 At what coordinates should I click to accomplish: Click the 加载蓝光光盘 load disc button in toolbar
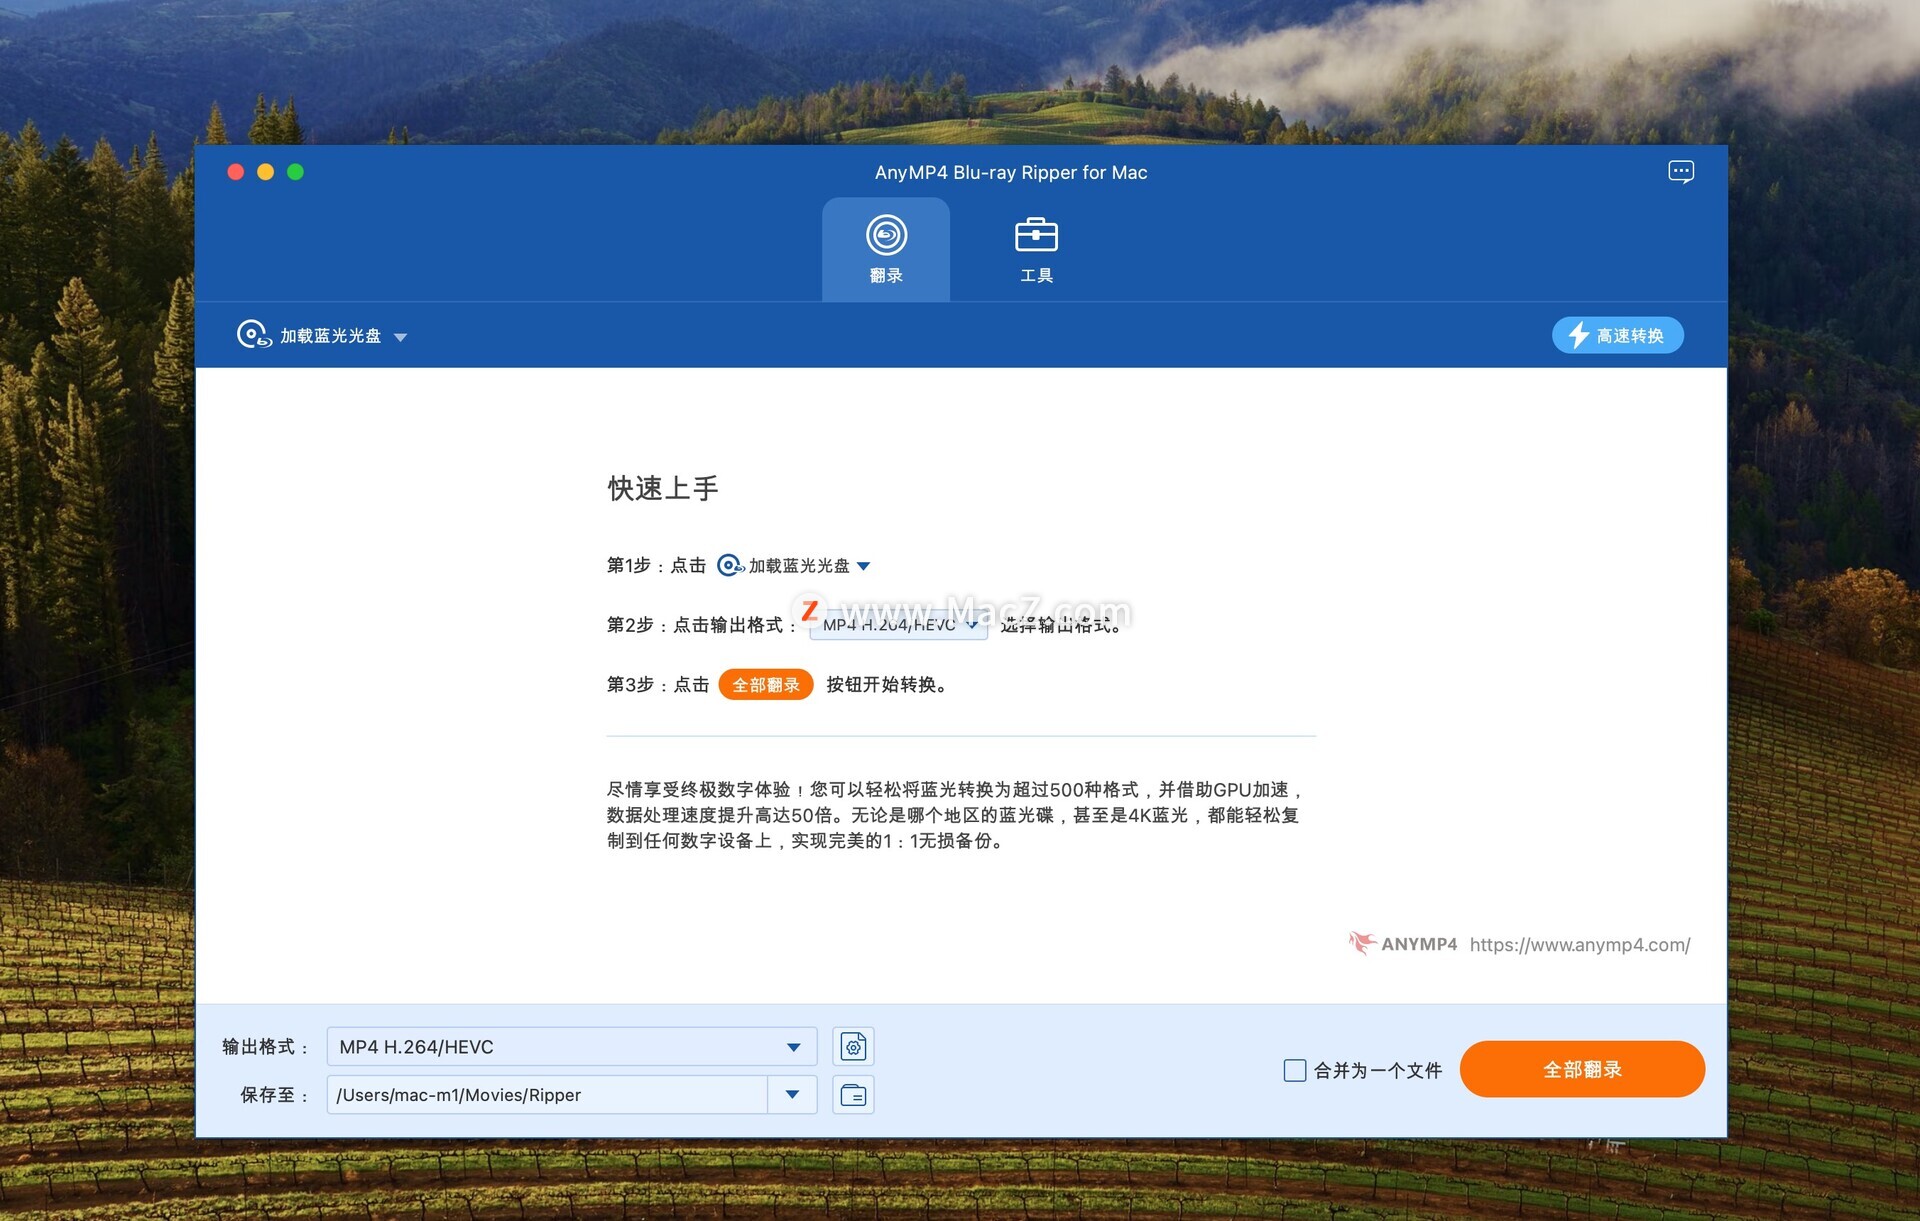[x=310, y=335]
